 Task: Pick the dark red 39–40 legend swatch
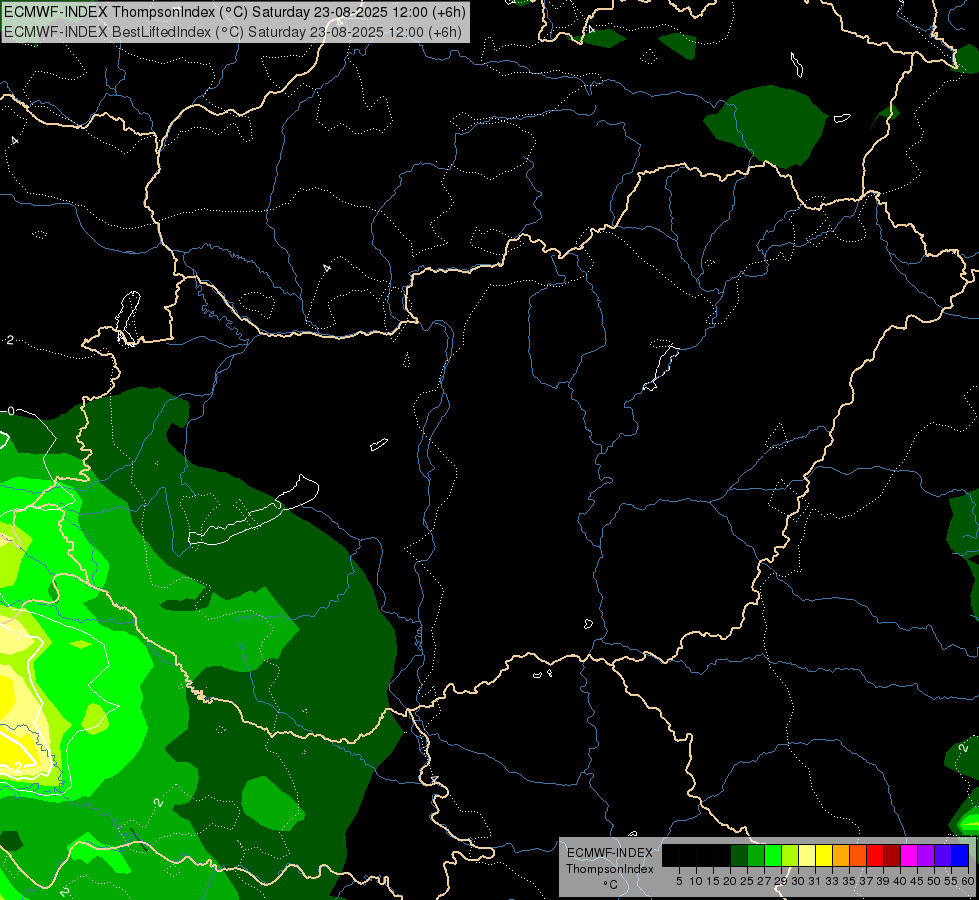click(892, 855)
